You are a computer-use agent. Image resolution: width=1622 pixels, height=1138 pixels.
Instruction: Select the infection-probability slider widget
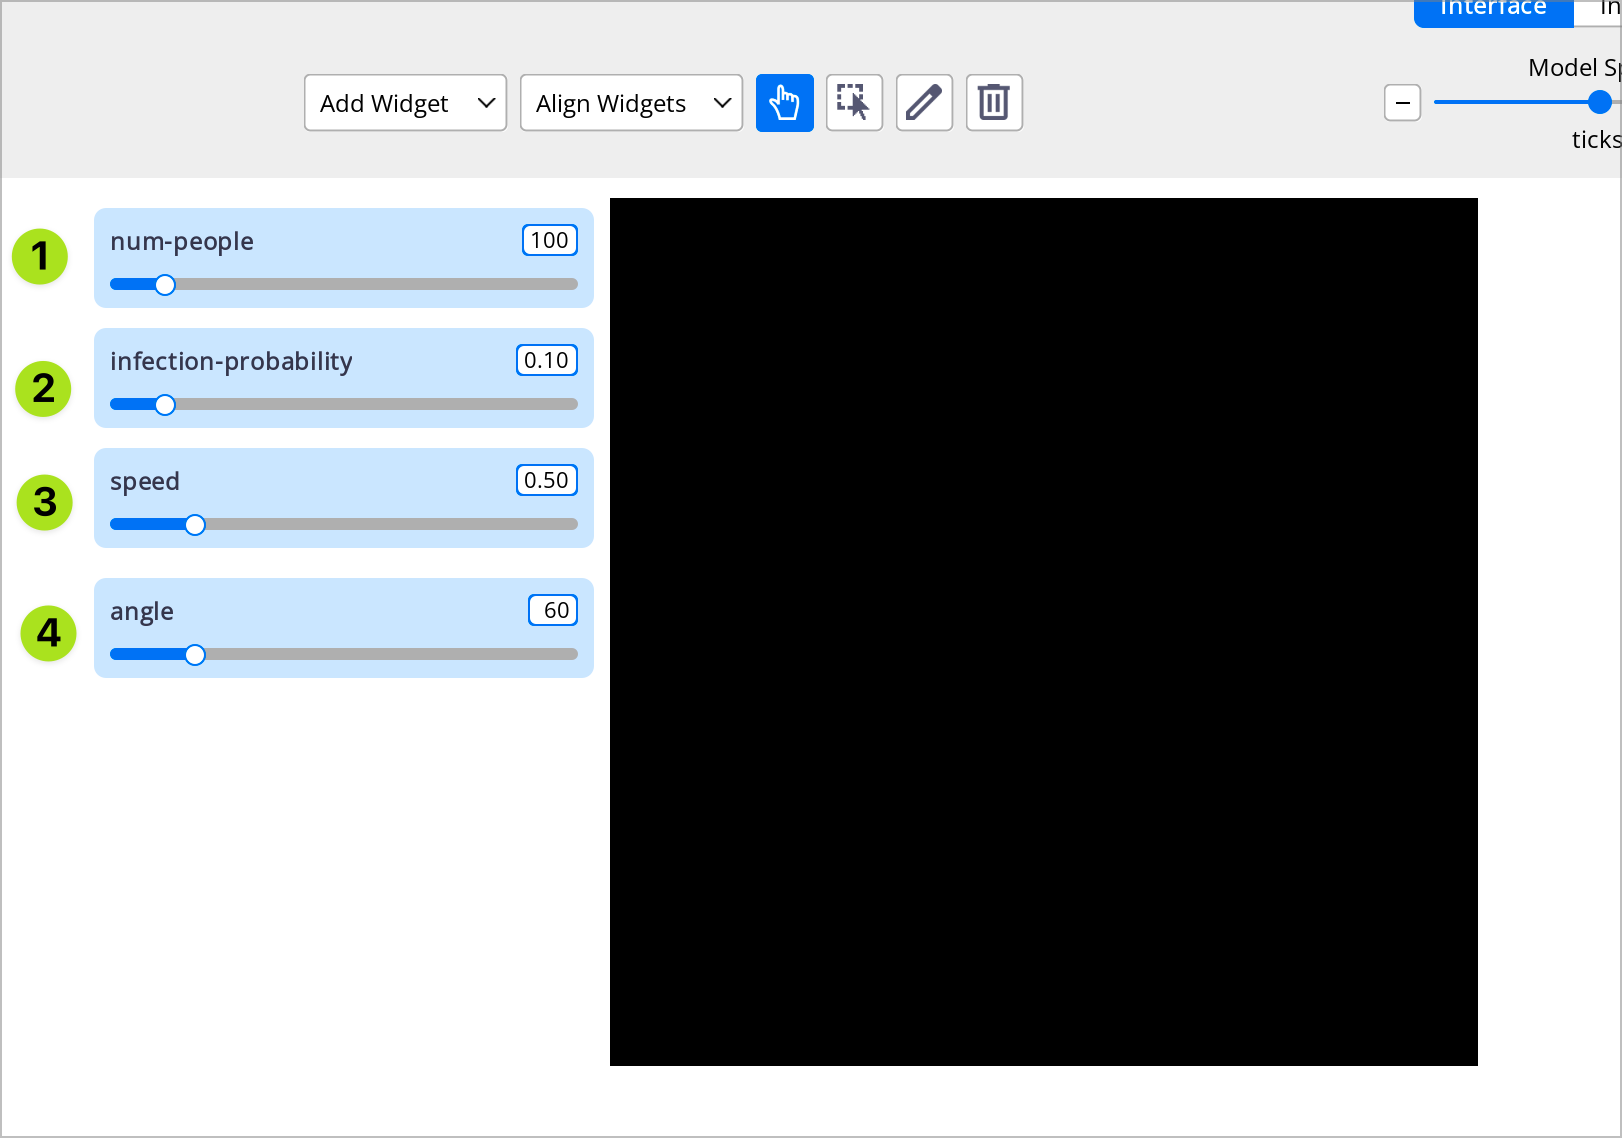(343, 378)
